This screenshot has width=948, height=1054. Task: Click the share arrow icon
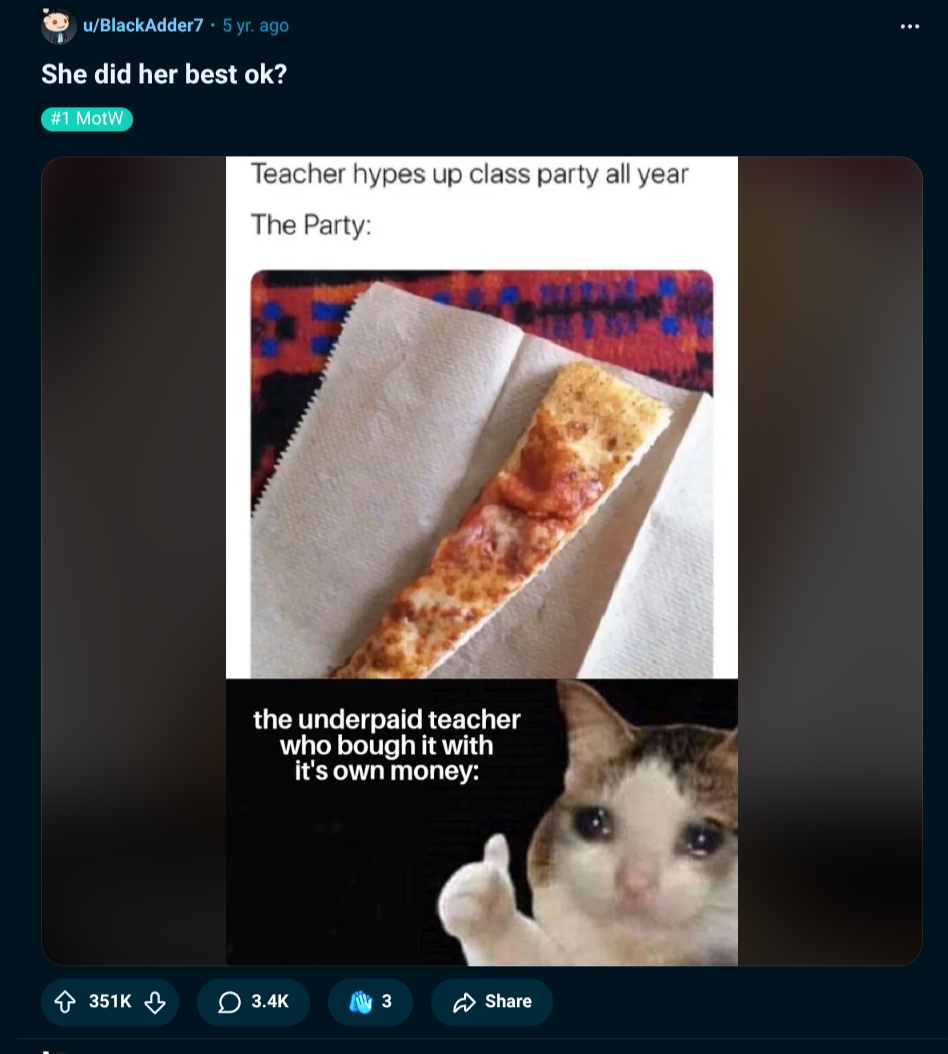tap(464, 1002)
